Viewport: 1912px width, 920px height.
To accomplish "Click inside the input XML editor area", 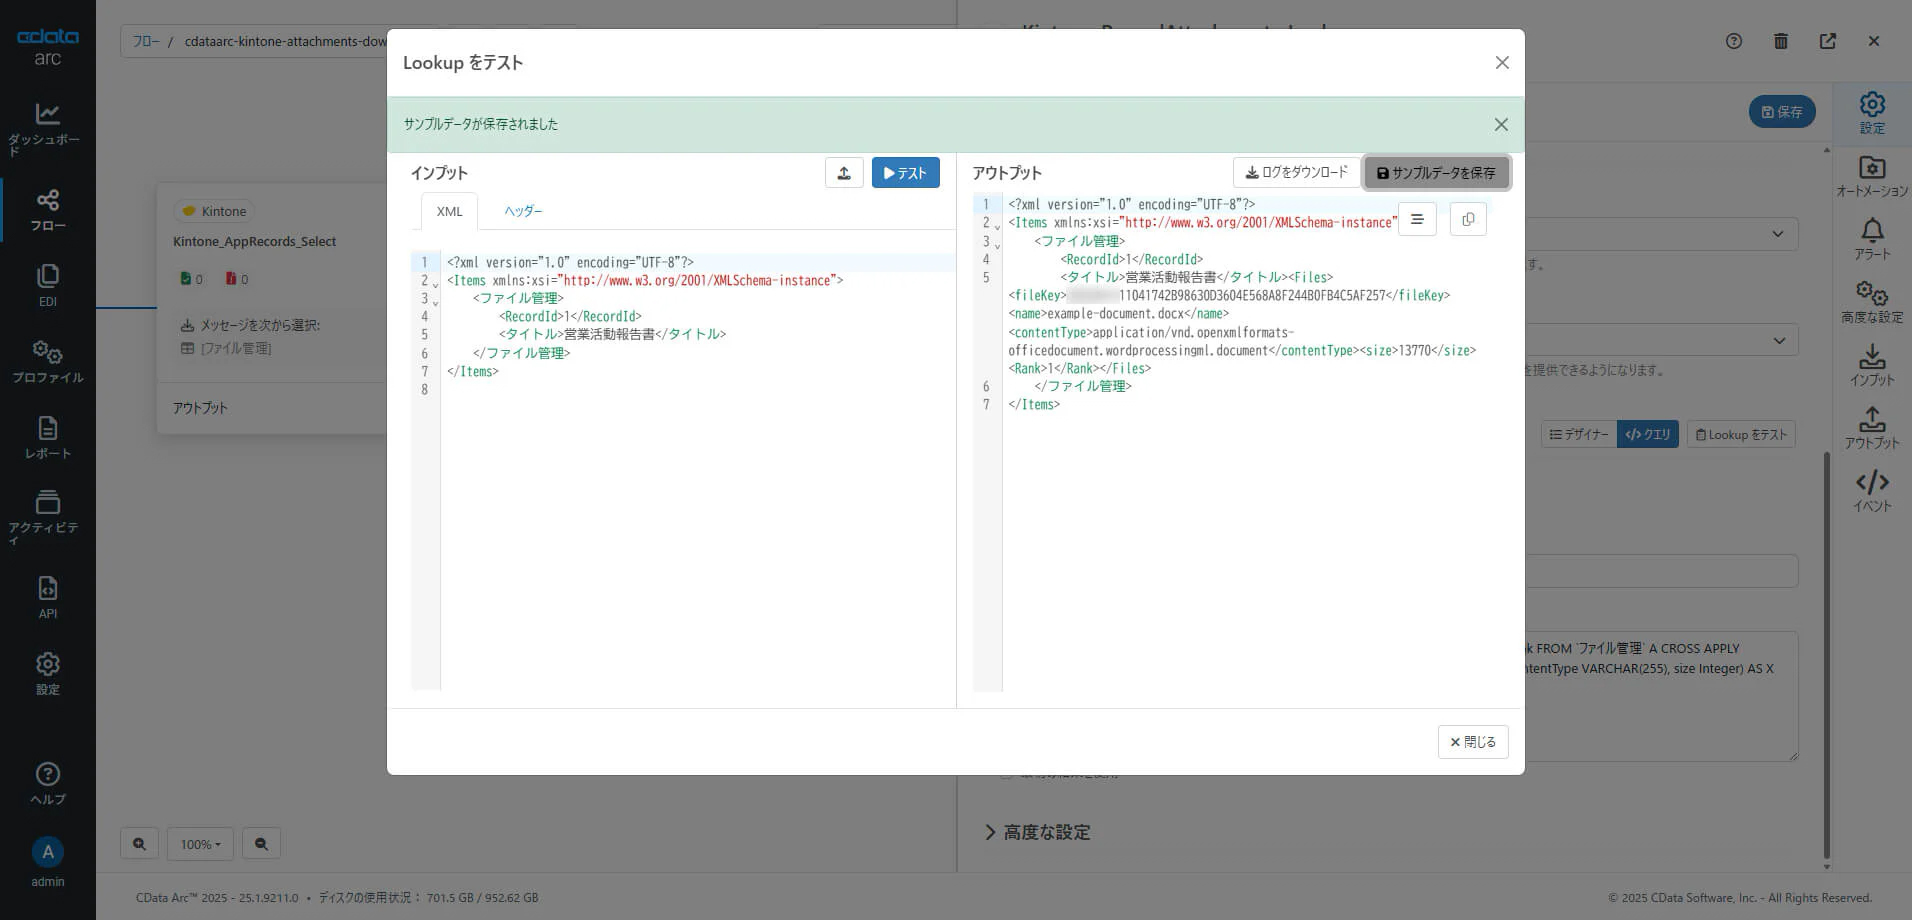I will [690, 520].
